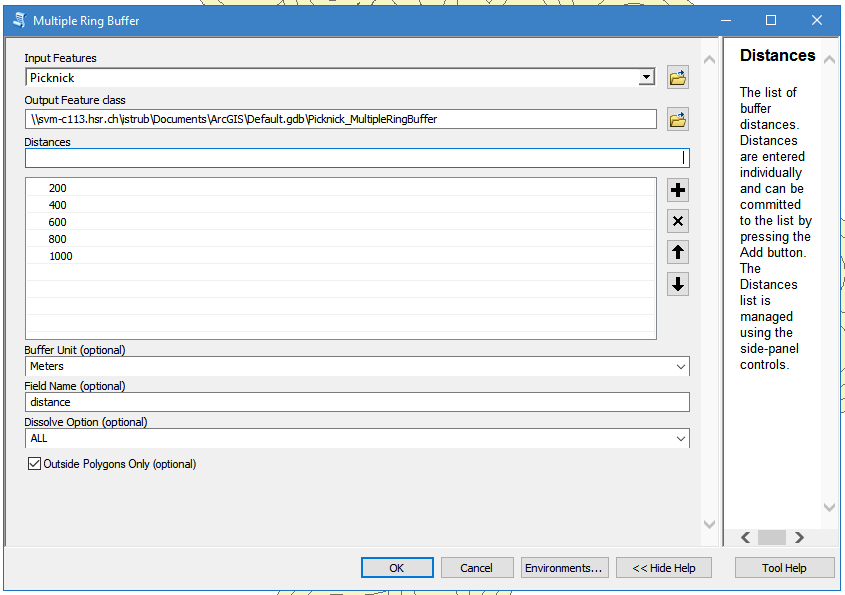845x595 pixels.
Task: Open the Input Features dropdown
Action: pyautogui.click(x=647, y=78)
